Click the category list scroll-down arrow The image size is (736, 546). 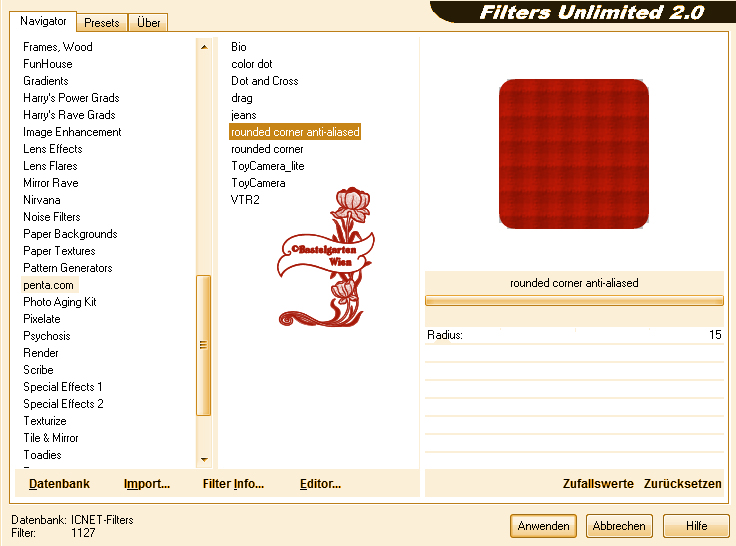click(x=204, y=460)
